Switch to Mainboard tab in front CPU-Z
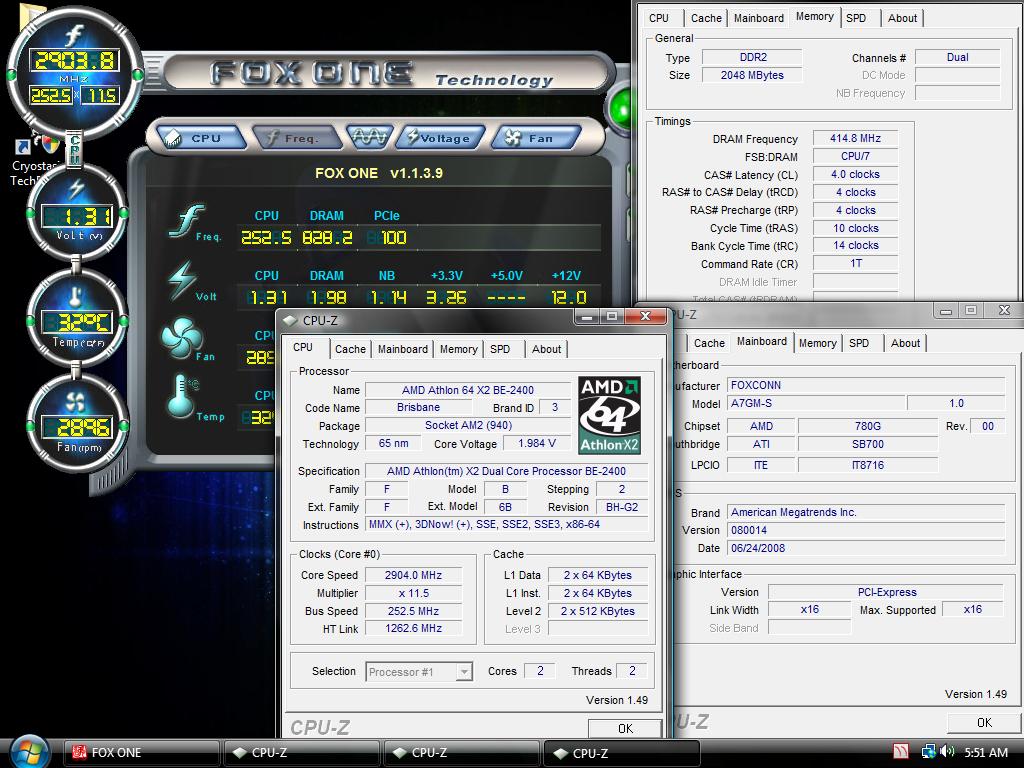Viewport: 1024px width, 768px height. point(403,349)
